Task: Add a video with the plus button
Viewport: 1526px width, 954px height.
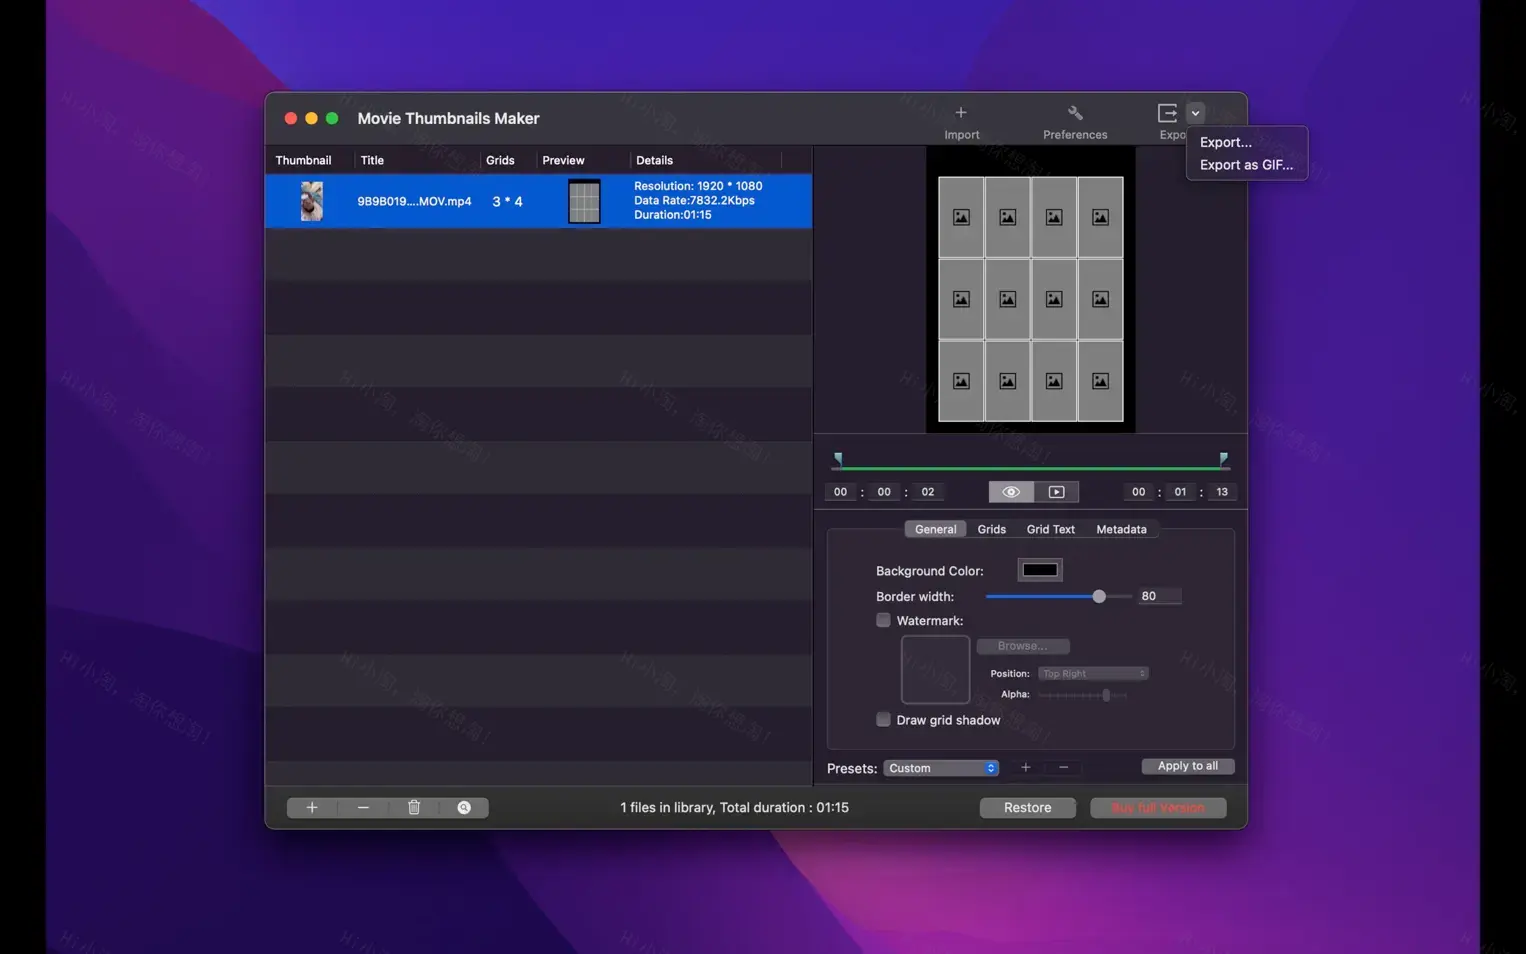Action: tap(311, 807)
